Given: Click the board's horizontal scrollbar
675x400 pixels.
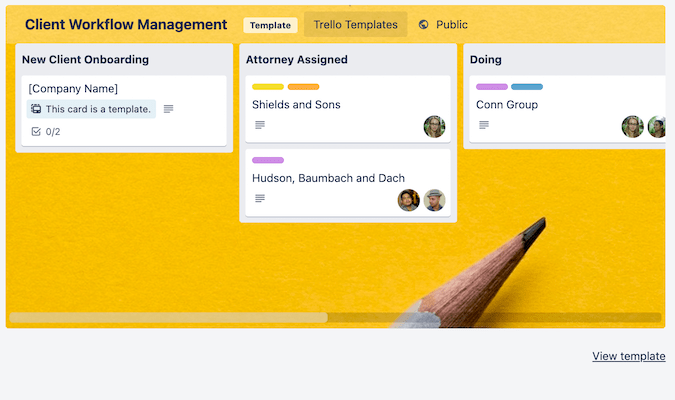Looking at the screenshot, I should (x=168, y=318).
